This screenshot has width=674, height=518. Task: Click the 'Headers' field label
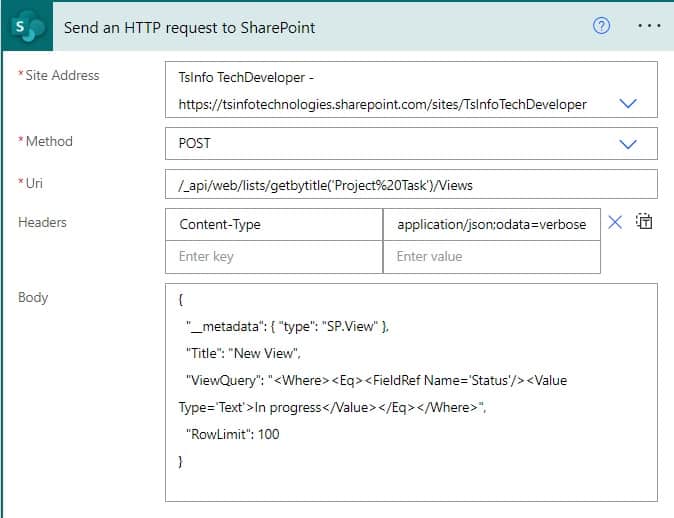pos(42,222)
